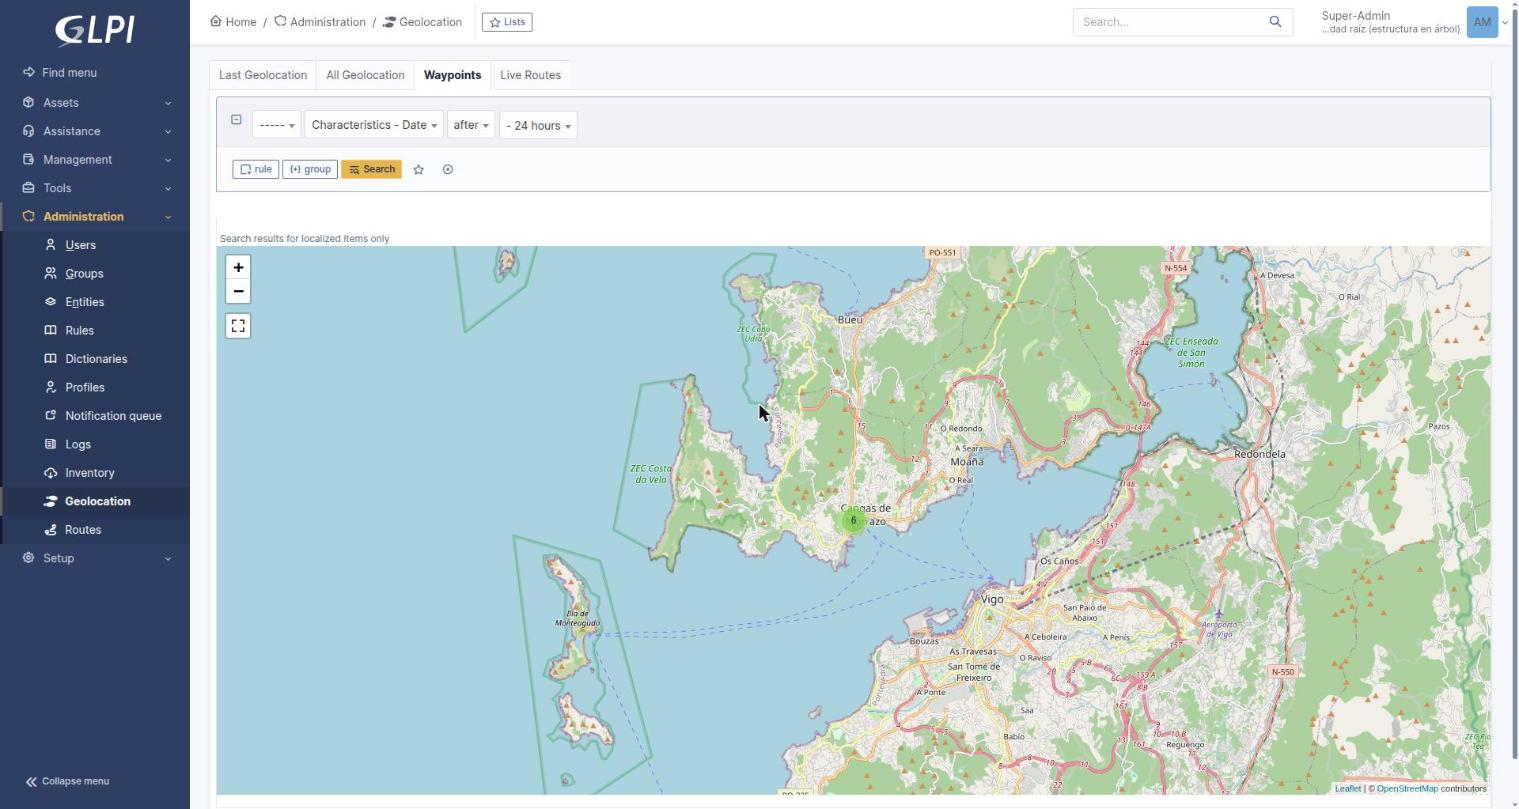The height and width of the screenshot is (809, 1519).
Task: Click the search magnifier icon
Action: click(1275, 22)
